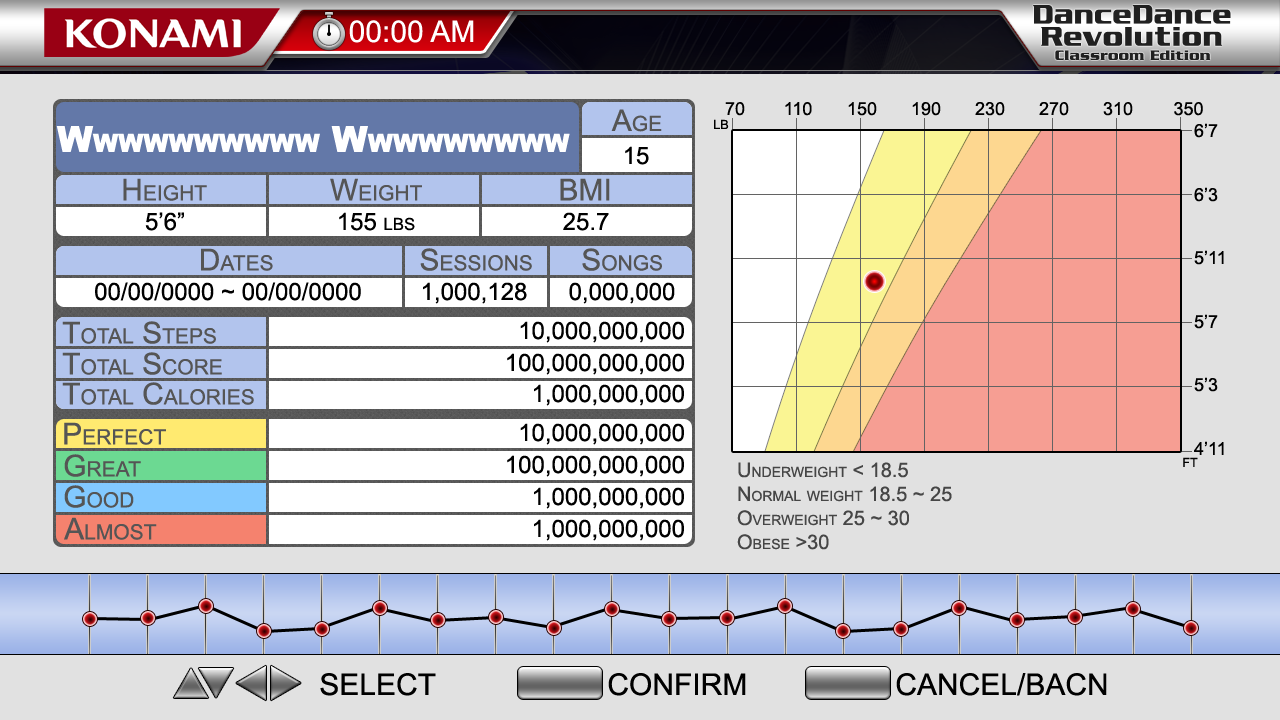
Task: Click the Sessions column header
Action: [x=476, y=261]
